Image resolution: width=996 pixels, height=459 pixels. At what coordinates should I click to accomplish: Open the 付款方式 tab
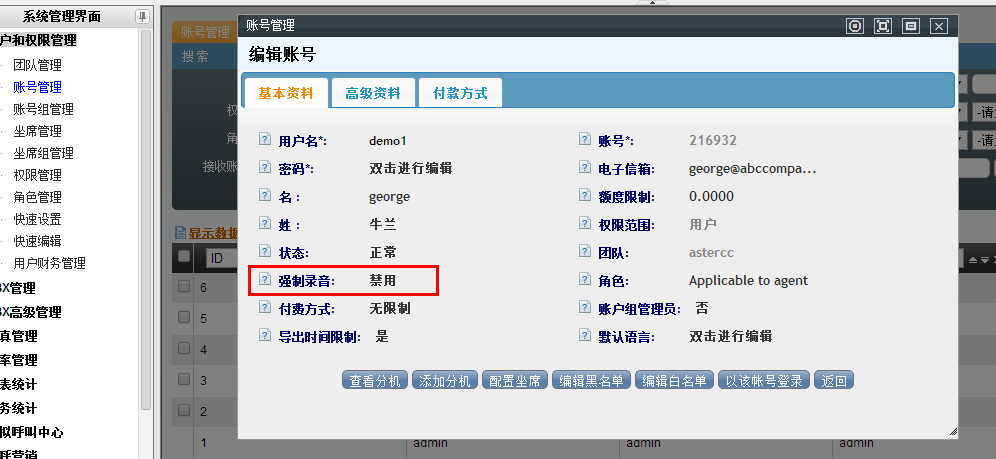tap(460, 93)
